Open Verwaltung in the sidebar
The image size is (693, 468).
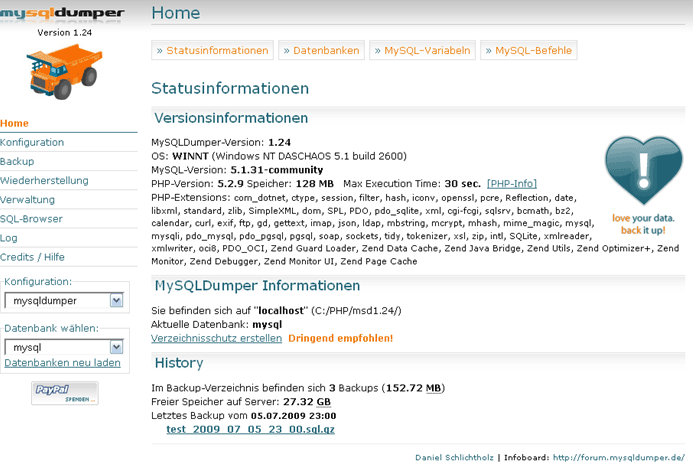[x=27, y=200]
